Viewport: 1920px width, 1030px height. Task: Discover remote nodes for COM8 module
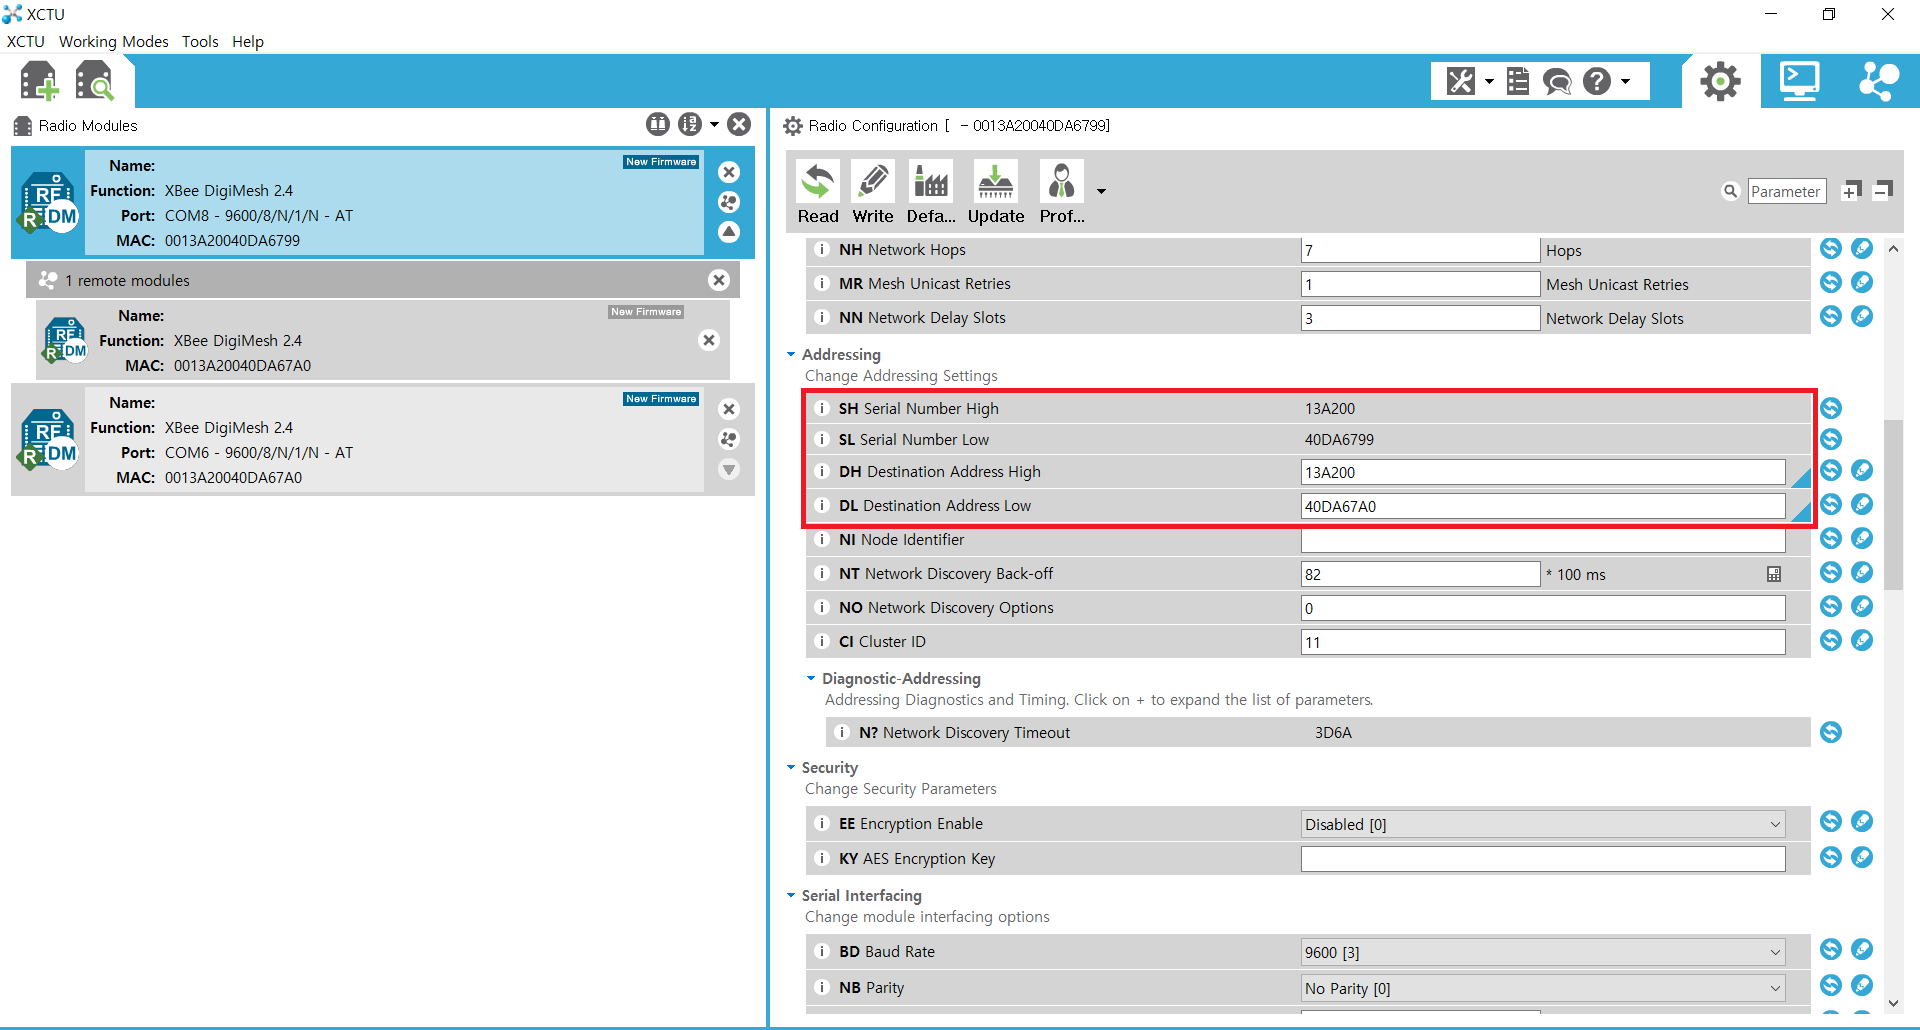click(x=729, y=202)
